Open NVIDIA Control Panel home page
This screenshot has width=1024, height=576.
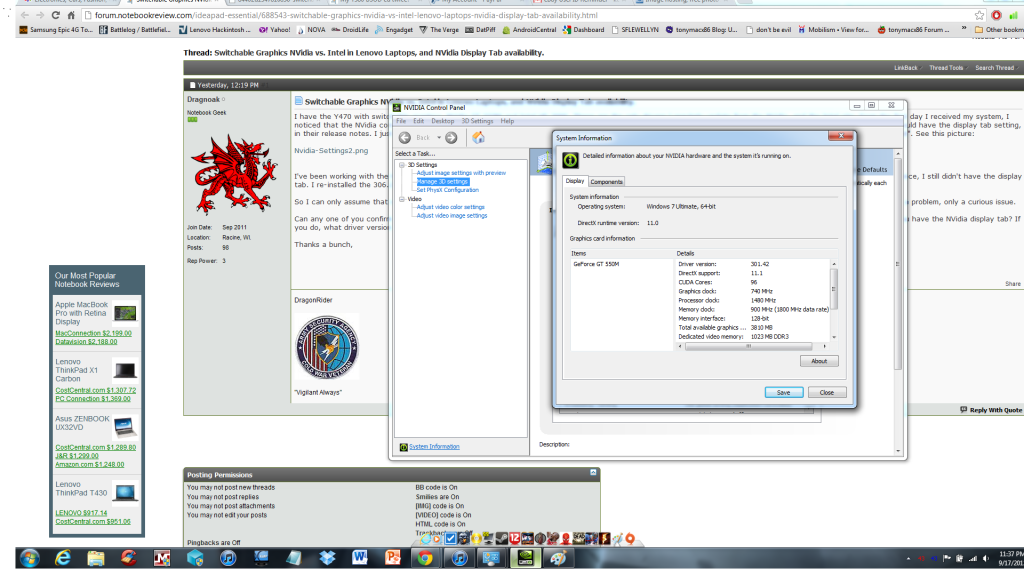click(479, 137)
